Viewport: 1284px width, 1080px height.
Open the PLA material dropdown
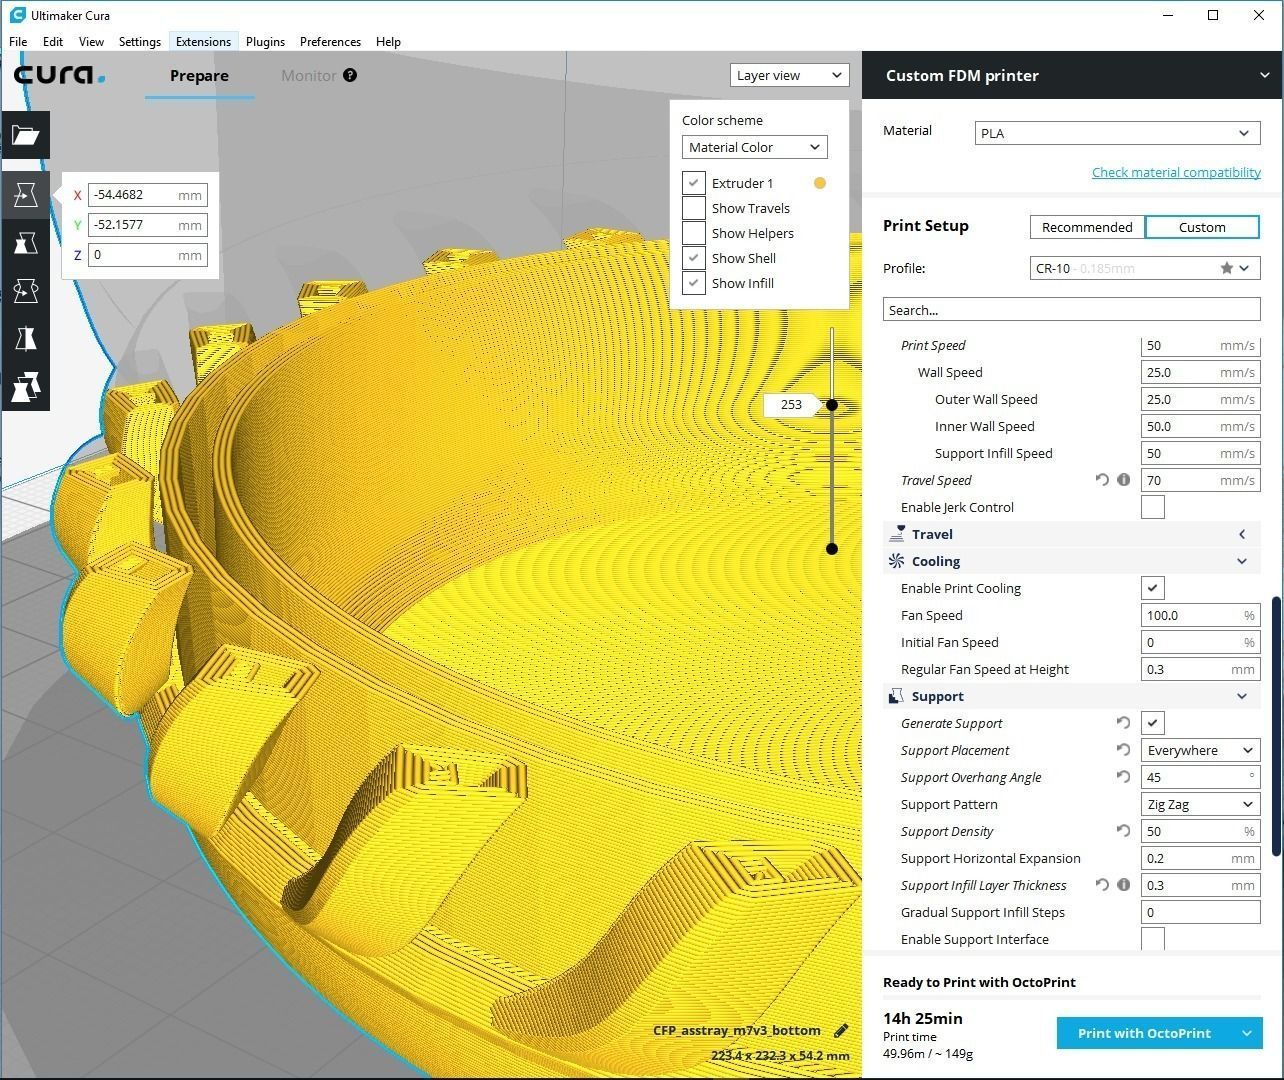pos(1117,133)
